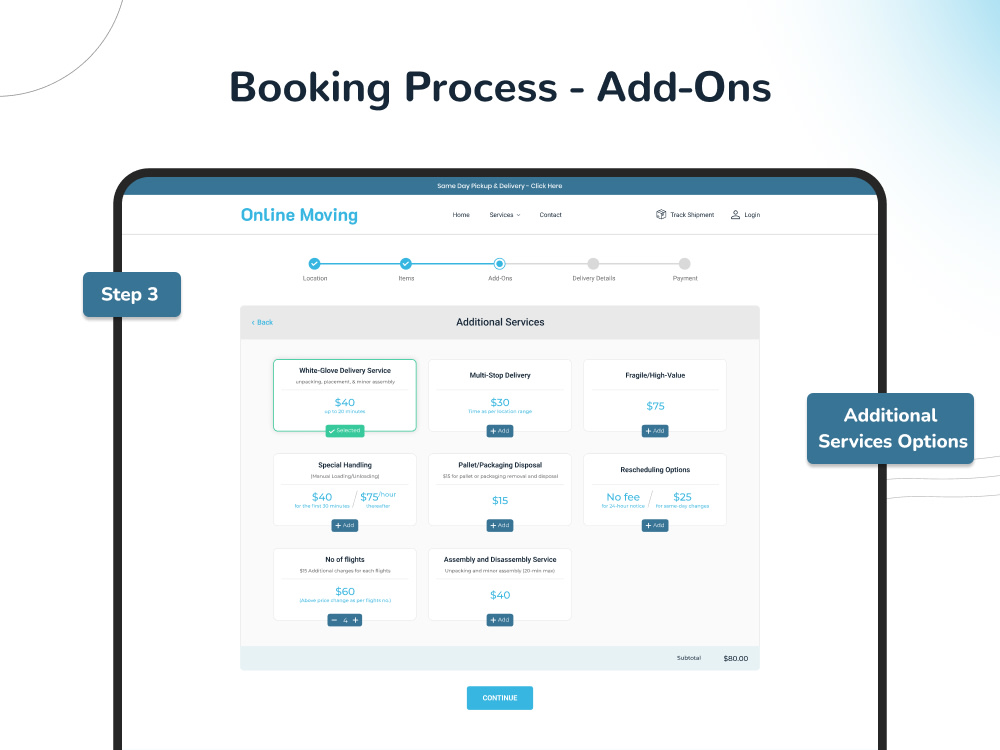
Task: Click the Items step checkmark
Action: [406, 263]
